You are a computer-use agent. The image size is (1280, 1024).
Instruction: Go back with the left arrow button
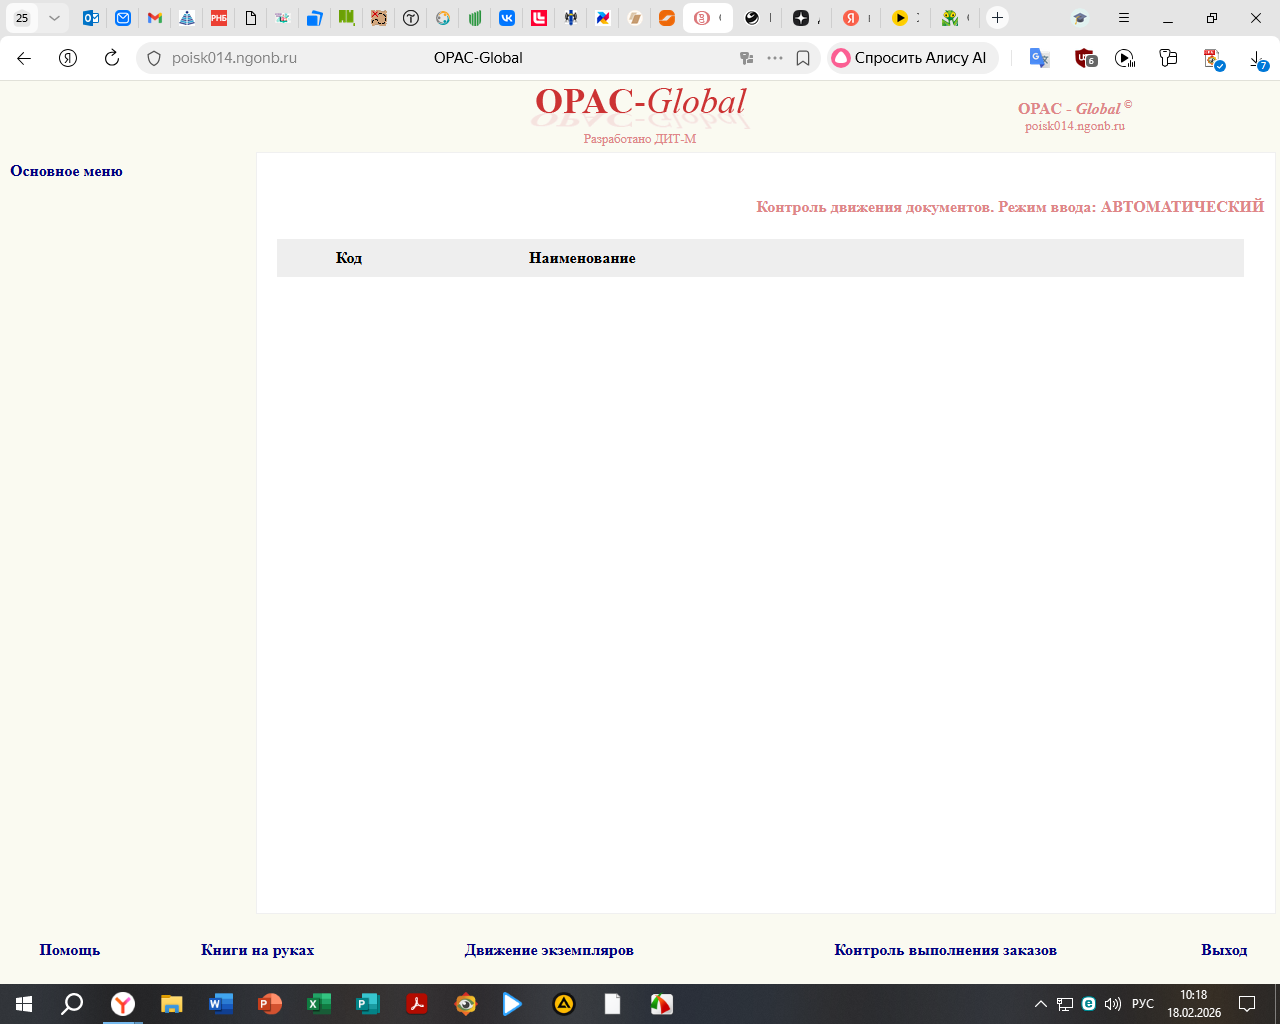pos(24,58)
